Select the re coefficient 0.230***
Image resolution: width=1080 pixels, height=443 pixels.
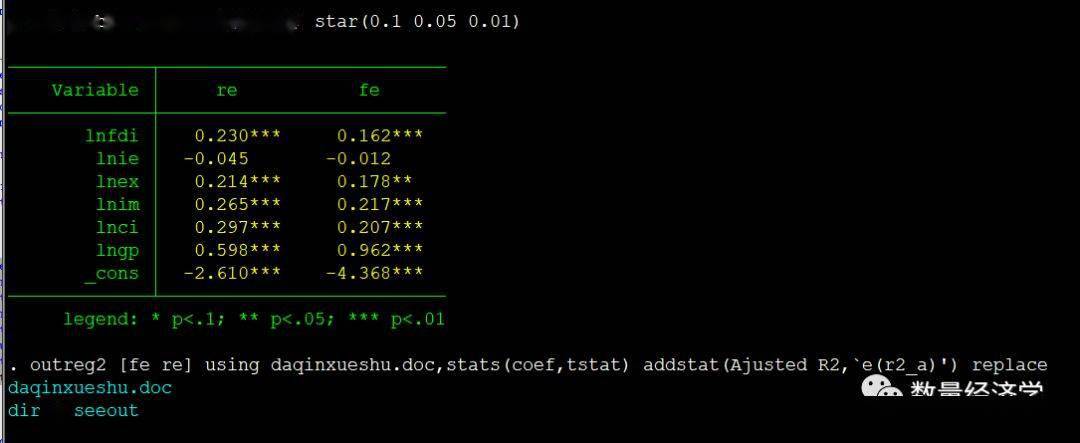click(x=238, y=136)
